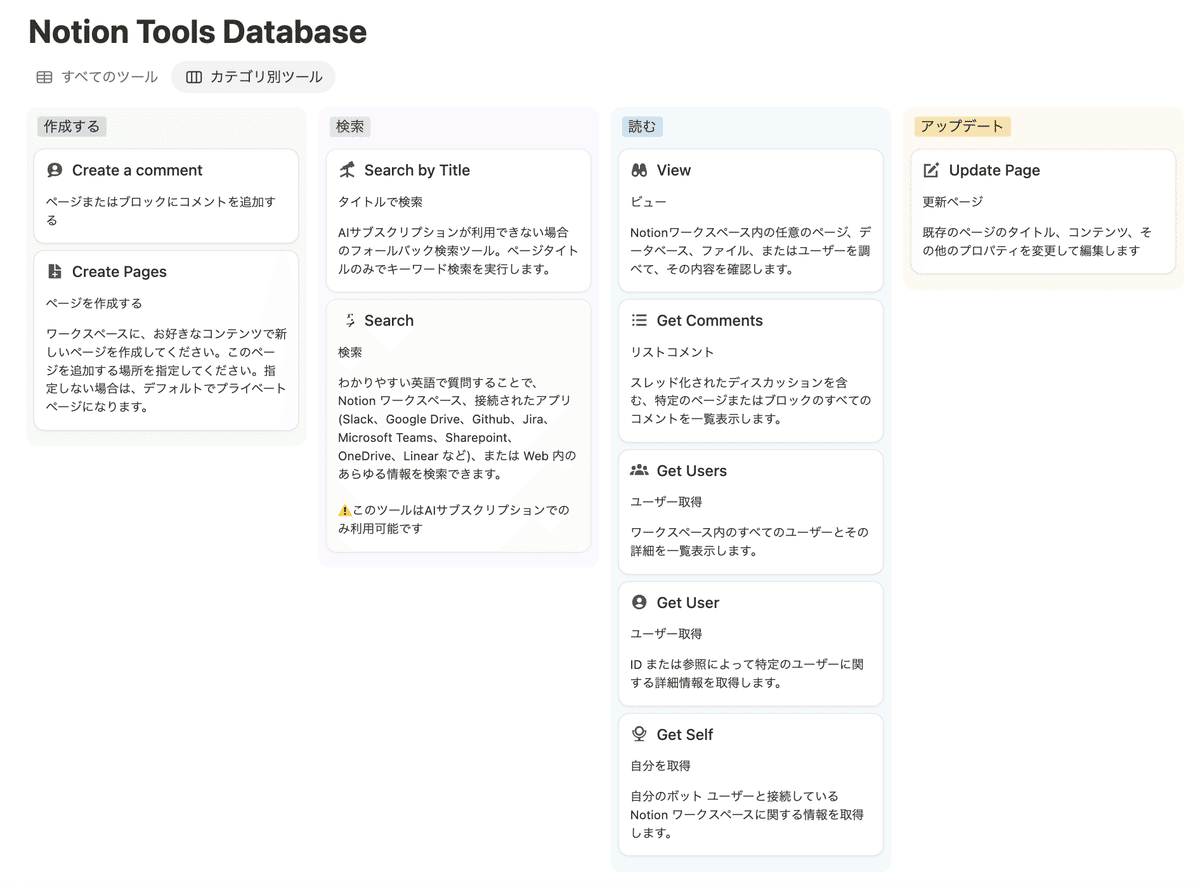This screenshot has height=885, width=1200.
Task: Click the list icon beside Get Comments
Action: [639, 321]
